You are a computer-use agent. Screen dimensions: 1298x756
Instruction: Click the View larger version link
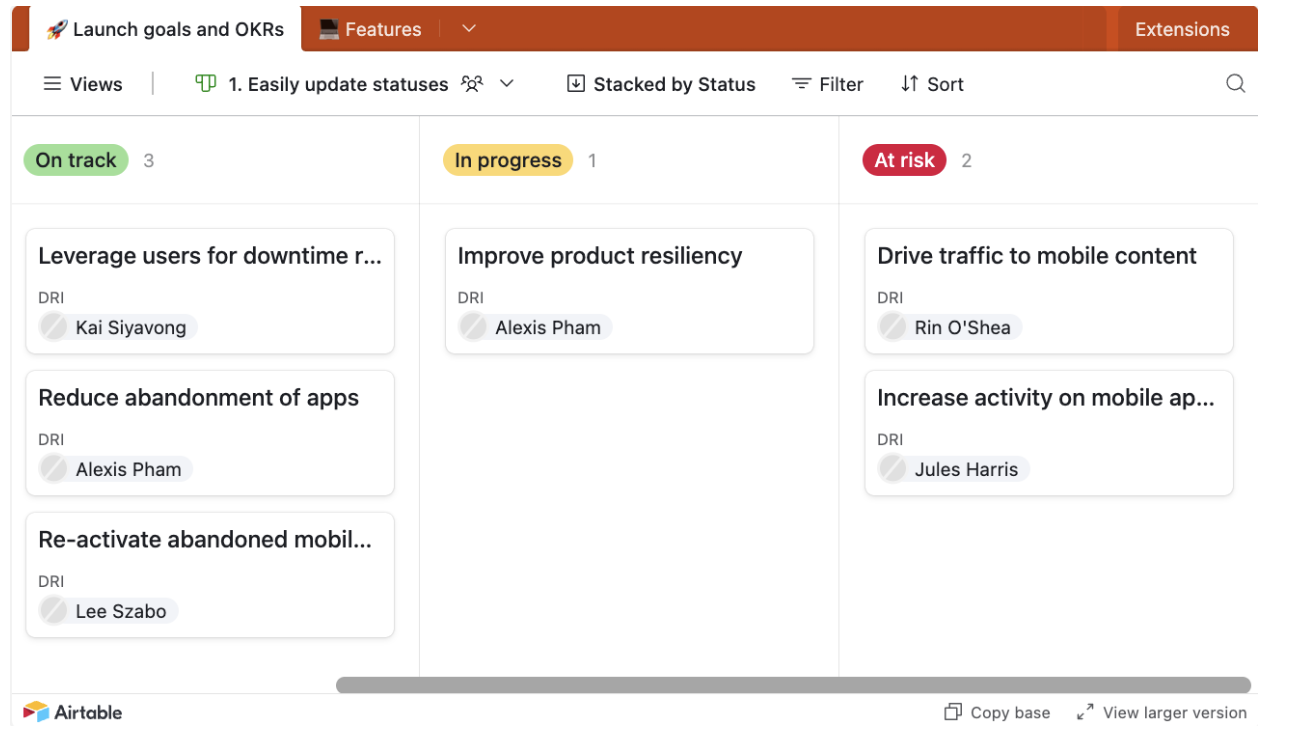point(1173,712)
